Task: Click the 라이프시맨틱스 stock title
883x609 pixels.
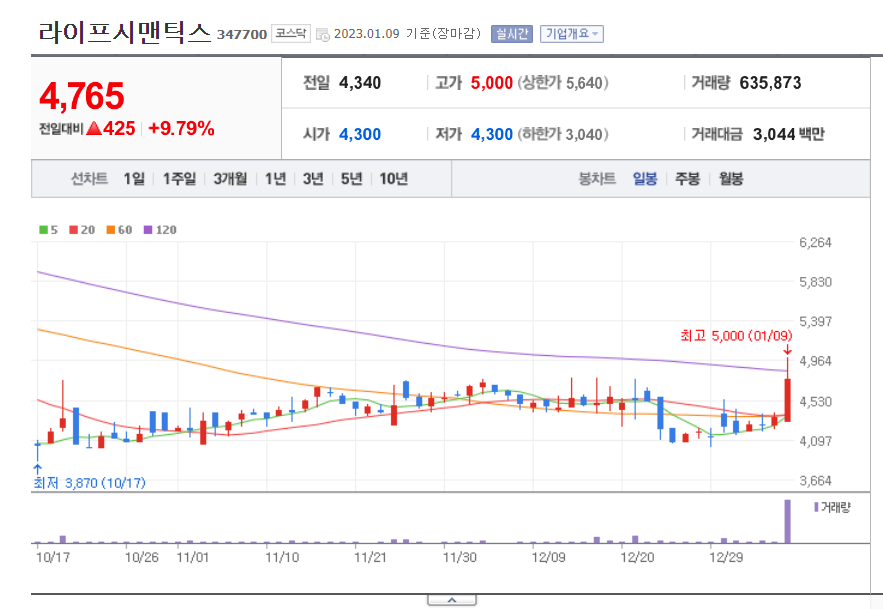Action: click(x=124, y=33)
